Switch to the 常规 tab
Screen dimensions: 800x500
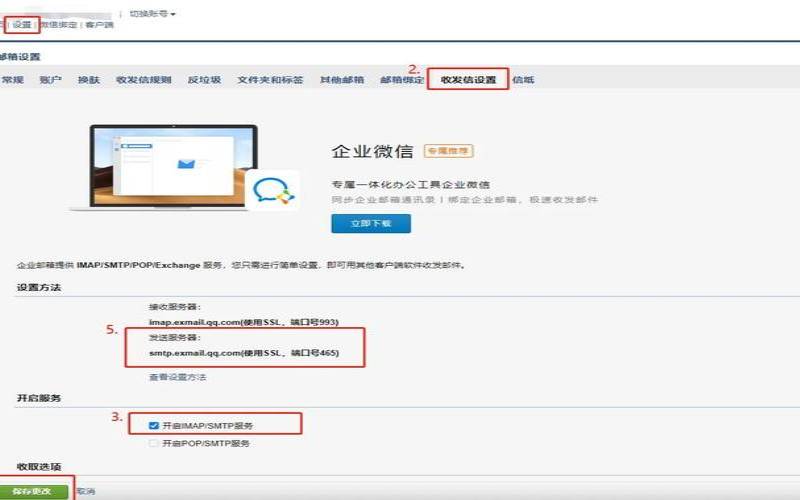tap(12, 80)
